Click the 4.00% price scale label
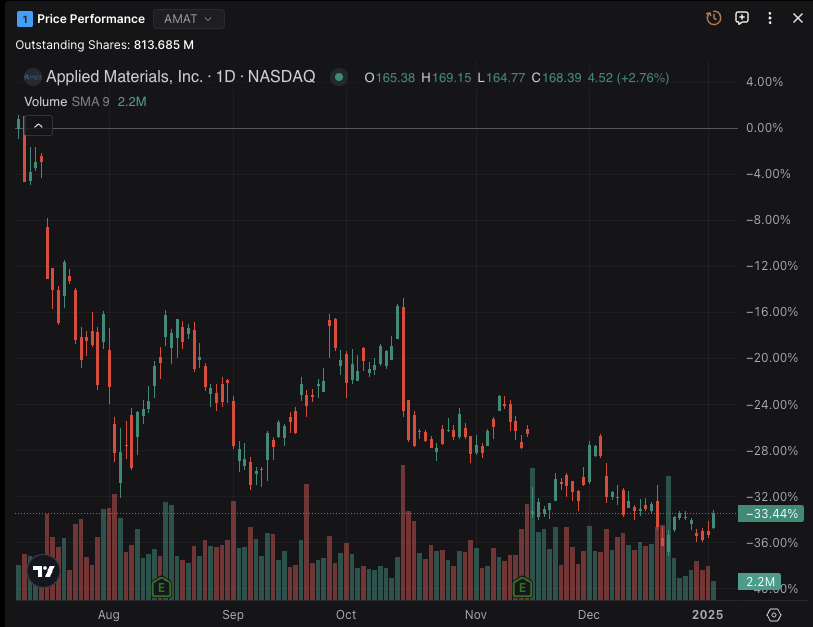 click(764, 82)
